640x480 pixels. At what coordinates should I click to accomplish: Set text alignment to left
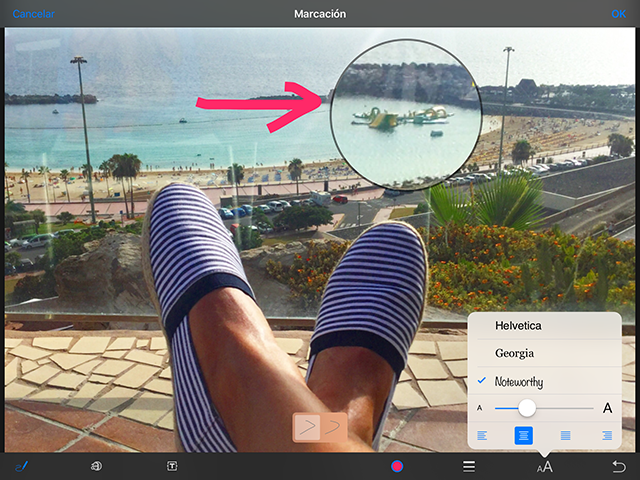pyautogui.click(x=482, y=436)
